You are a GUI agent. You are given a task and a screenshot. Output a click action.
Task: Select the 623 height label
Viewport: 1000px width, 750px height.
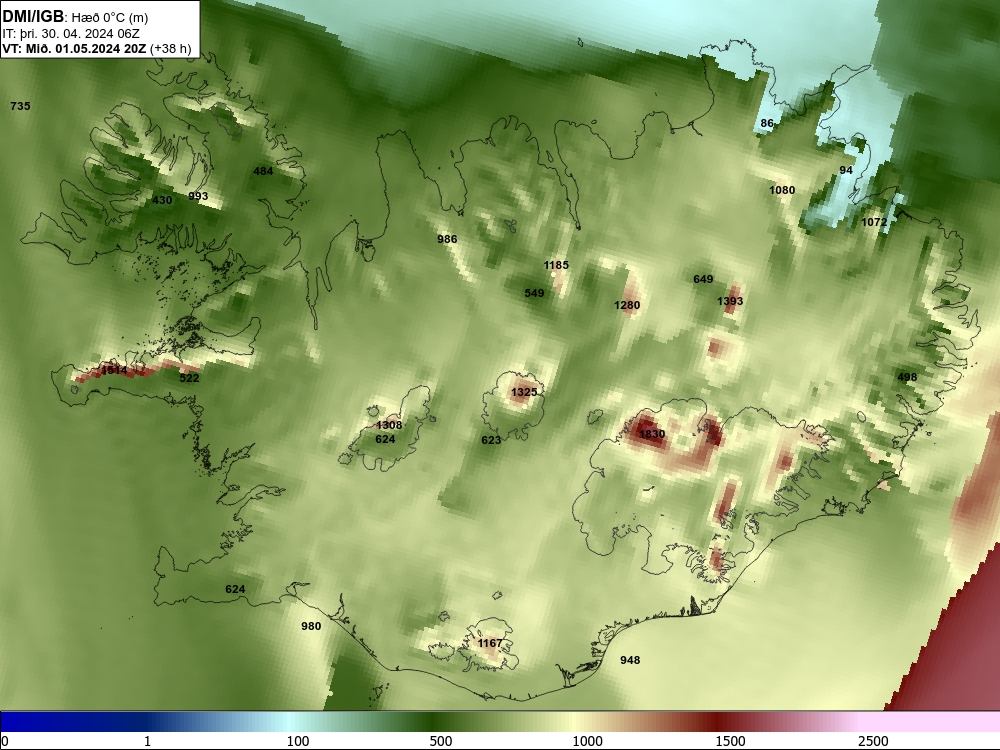click(x=491, y=440)
